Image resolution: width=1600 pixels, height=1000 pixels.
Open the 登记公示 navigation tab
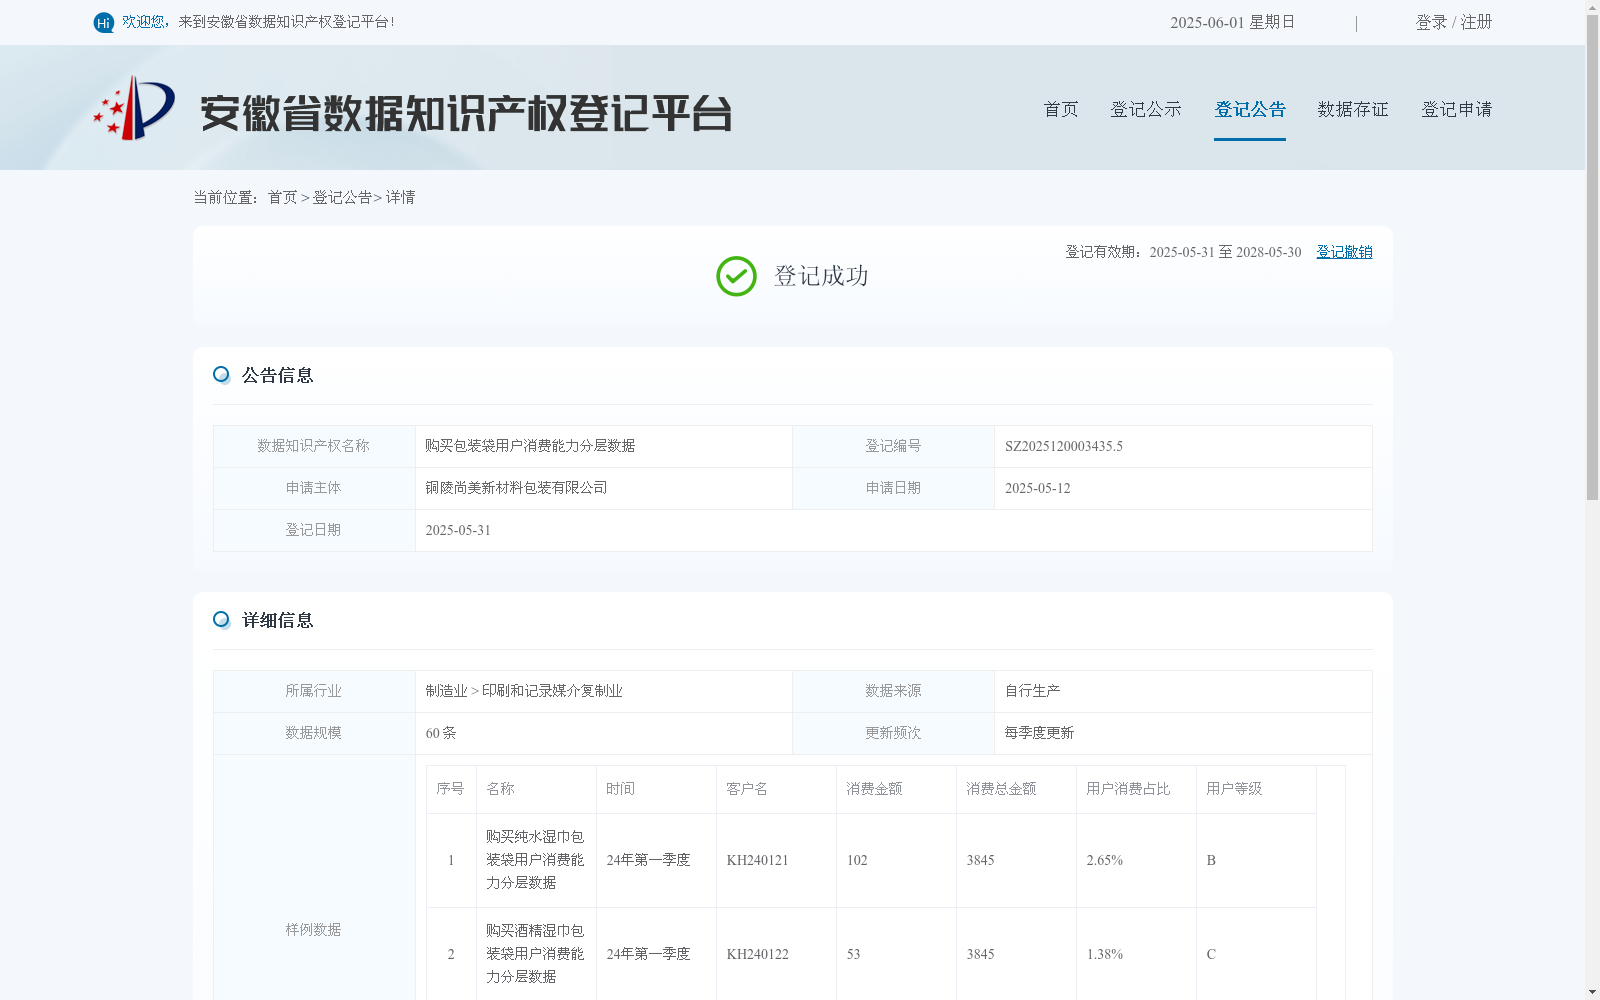click(1146, 109)
